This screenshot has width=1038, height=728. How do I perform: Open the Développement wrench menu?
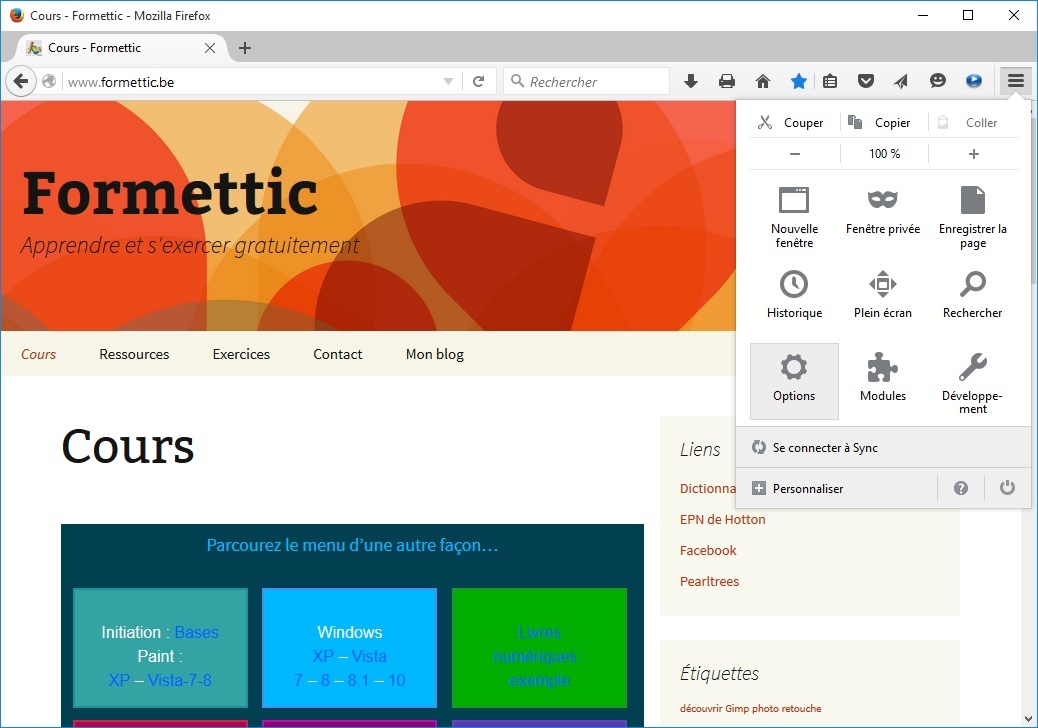tap(972, 383)
